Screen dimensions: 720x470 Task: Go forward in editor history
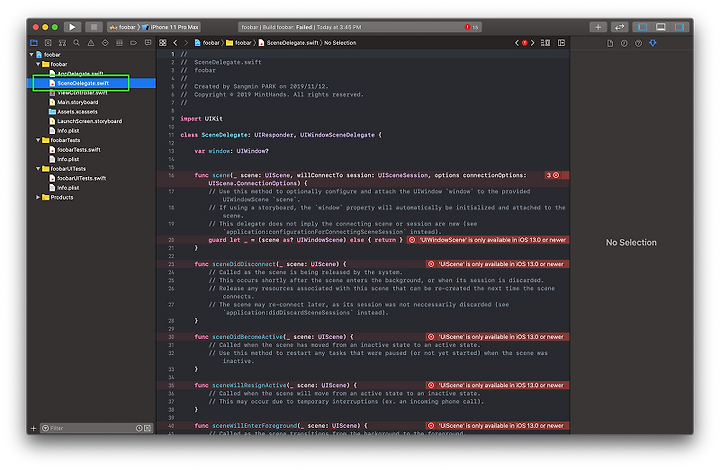(x=186, y=43)
